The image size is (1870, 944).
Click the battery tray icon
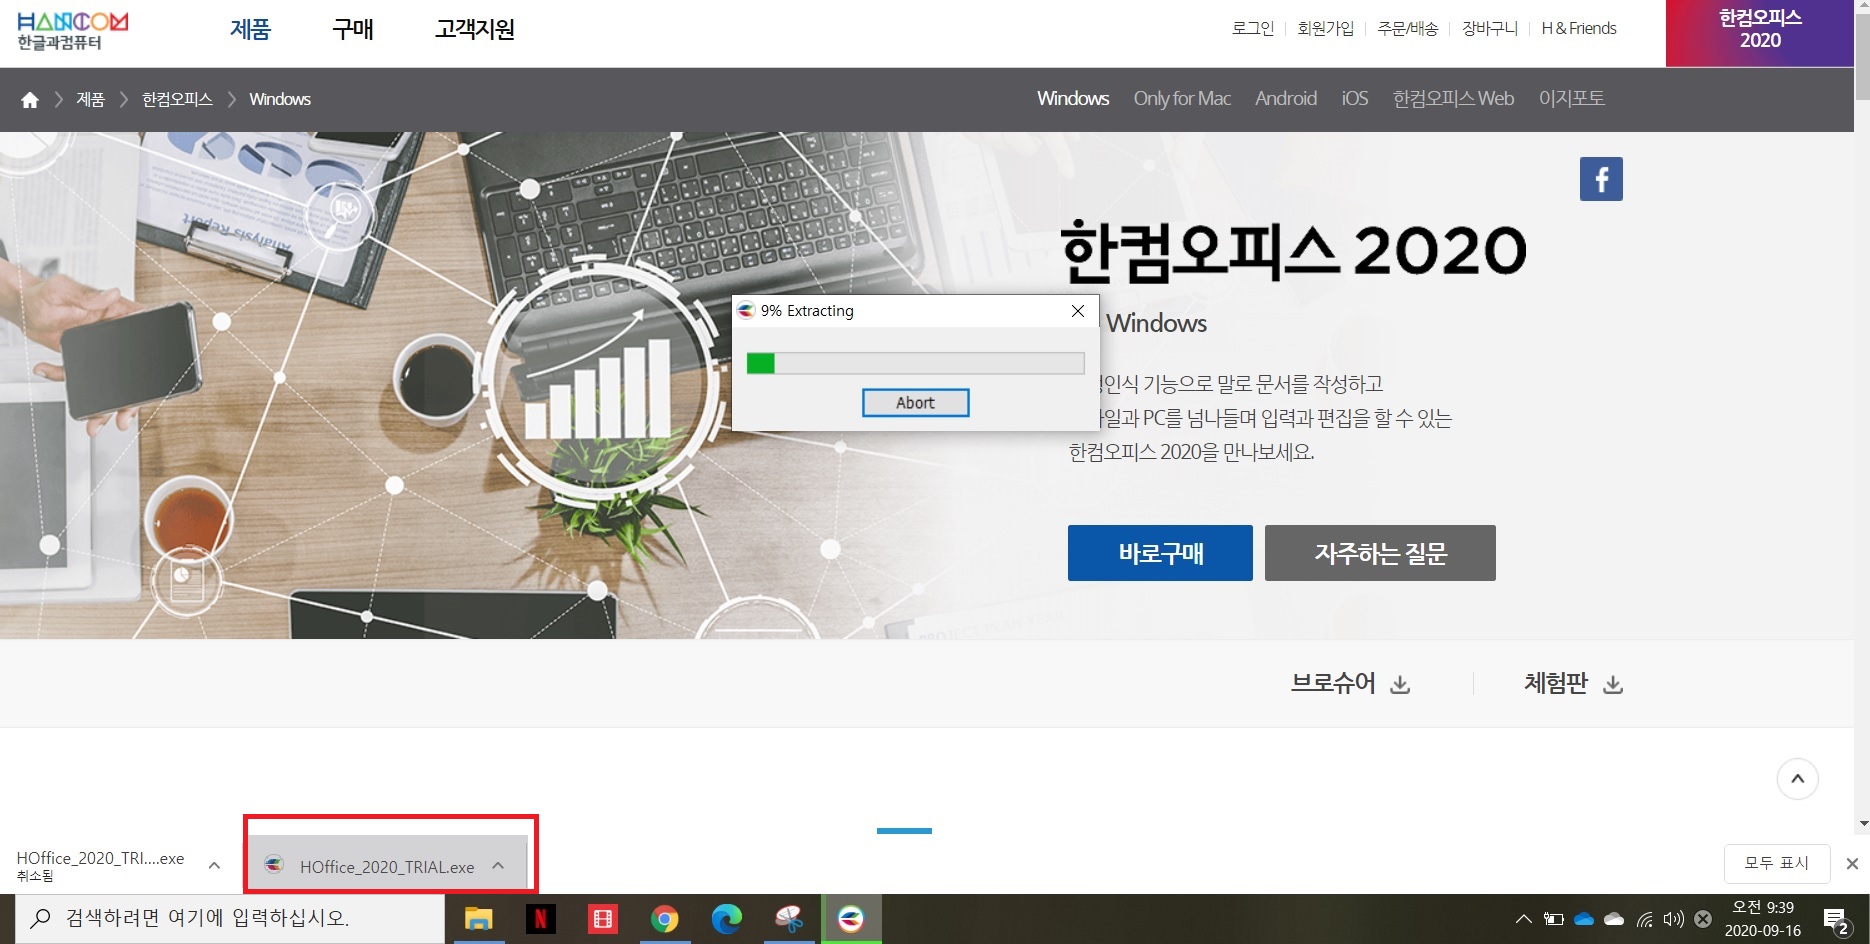coord(1553,919)
